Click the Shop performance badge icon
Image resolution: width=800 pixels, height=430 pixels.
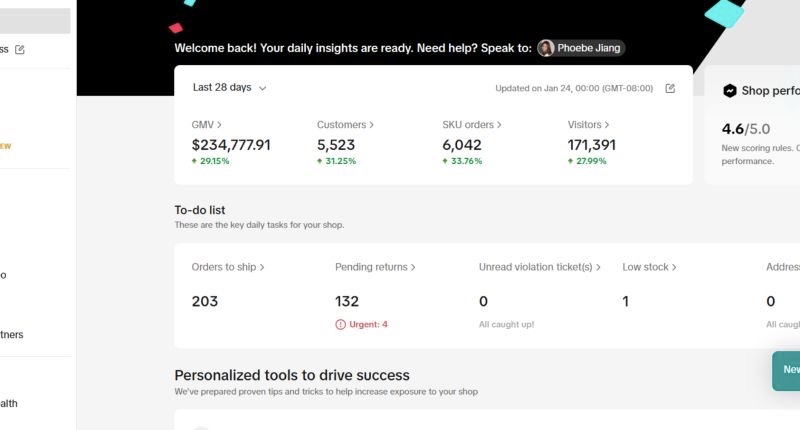coord(730,91)
